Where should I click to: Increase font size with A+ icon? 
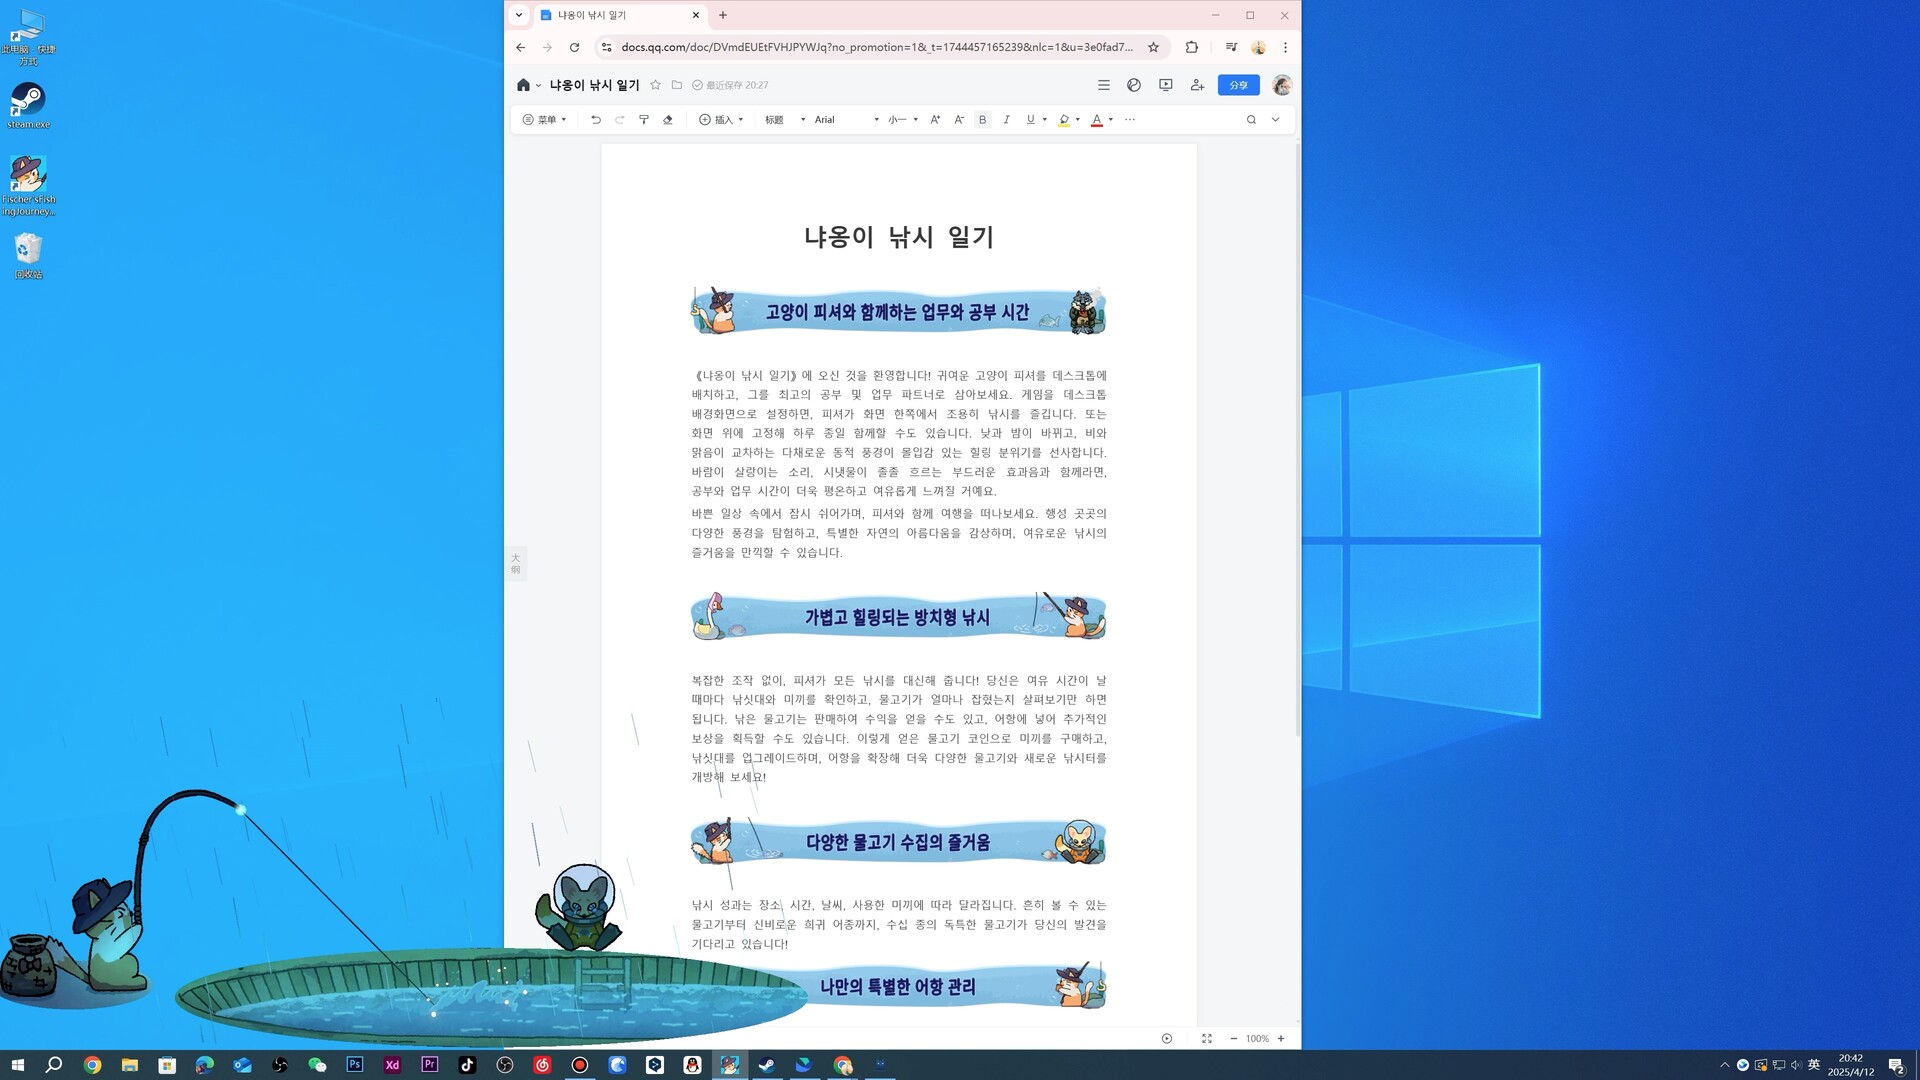coord(935,120)
